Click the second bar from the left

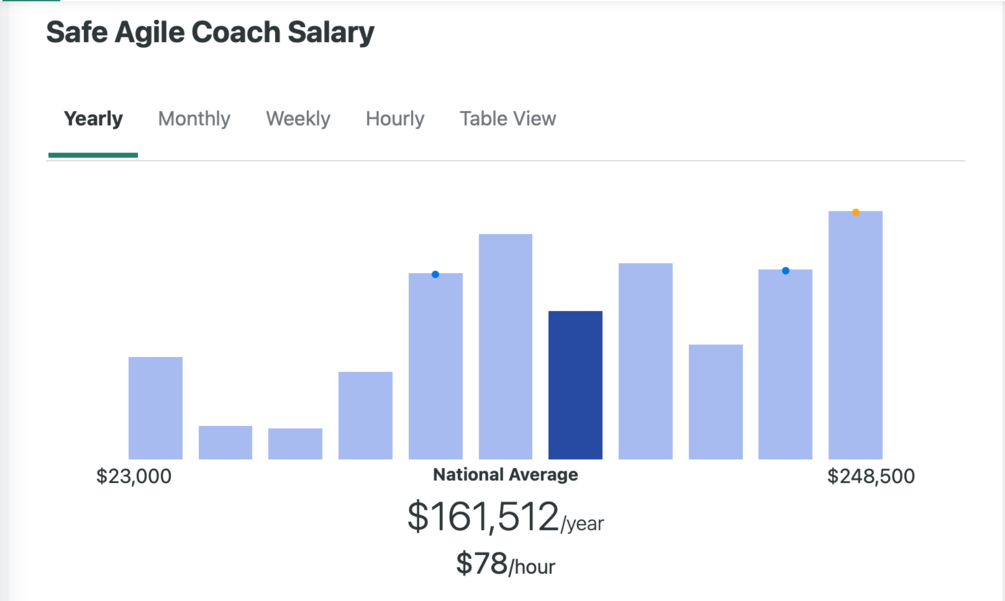tap(225, 442)
